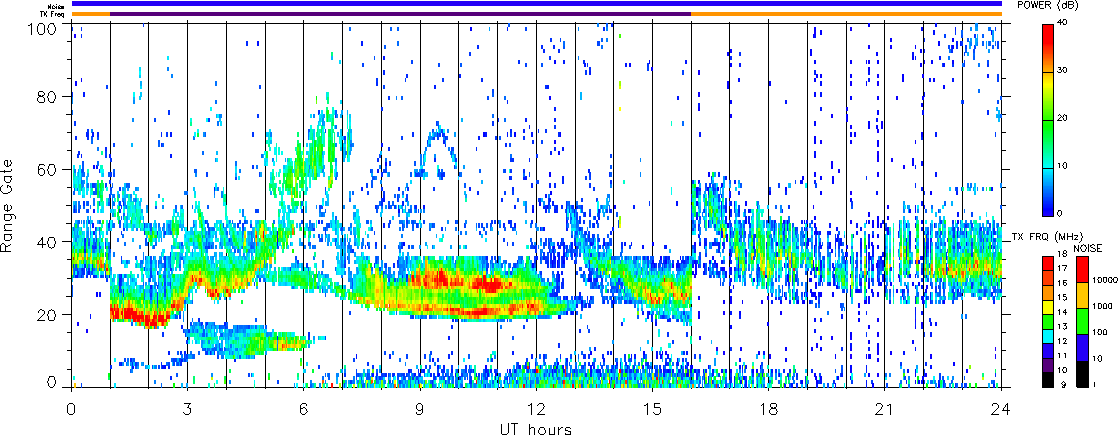Click the "18" label on TX FRQ scale
The width and height of the screenshot is (1118, 435).
click(x=1063, y=254)
